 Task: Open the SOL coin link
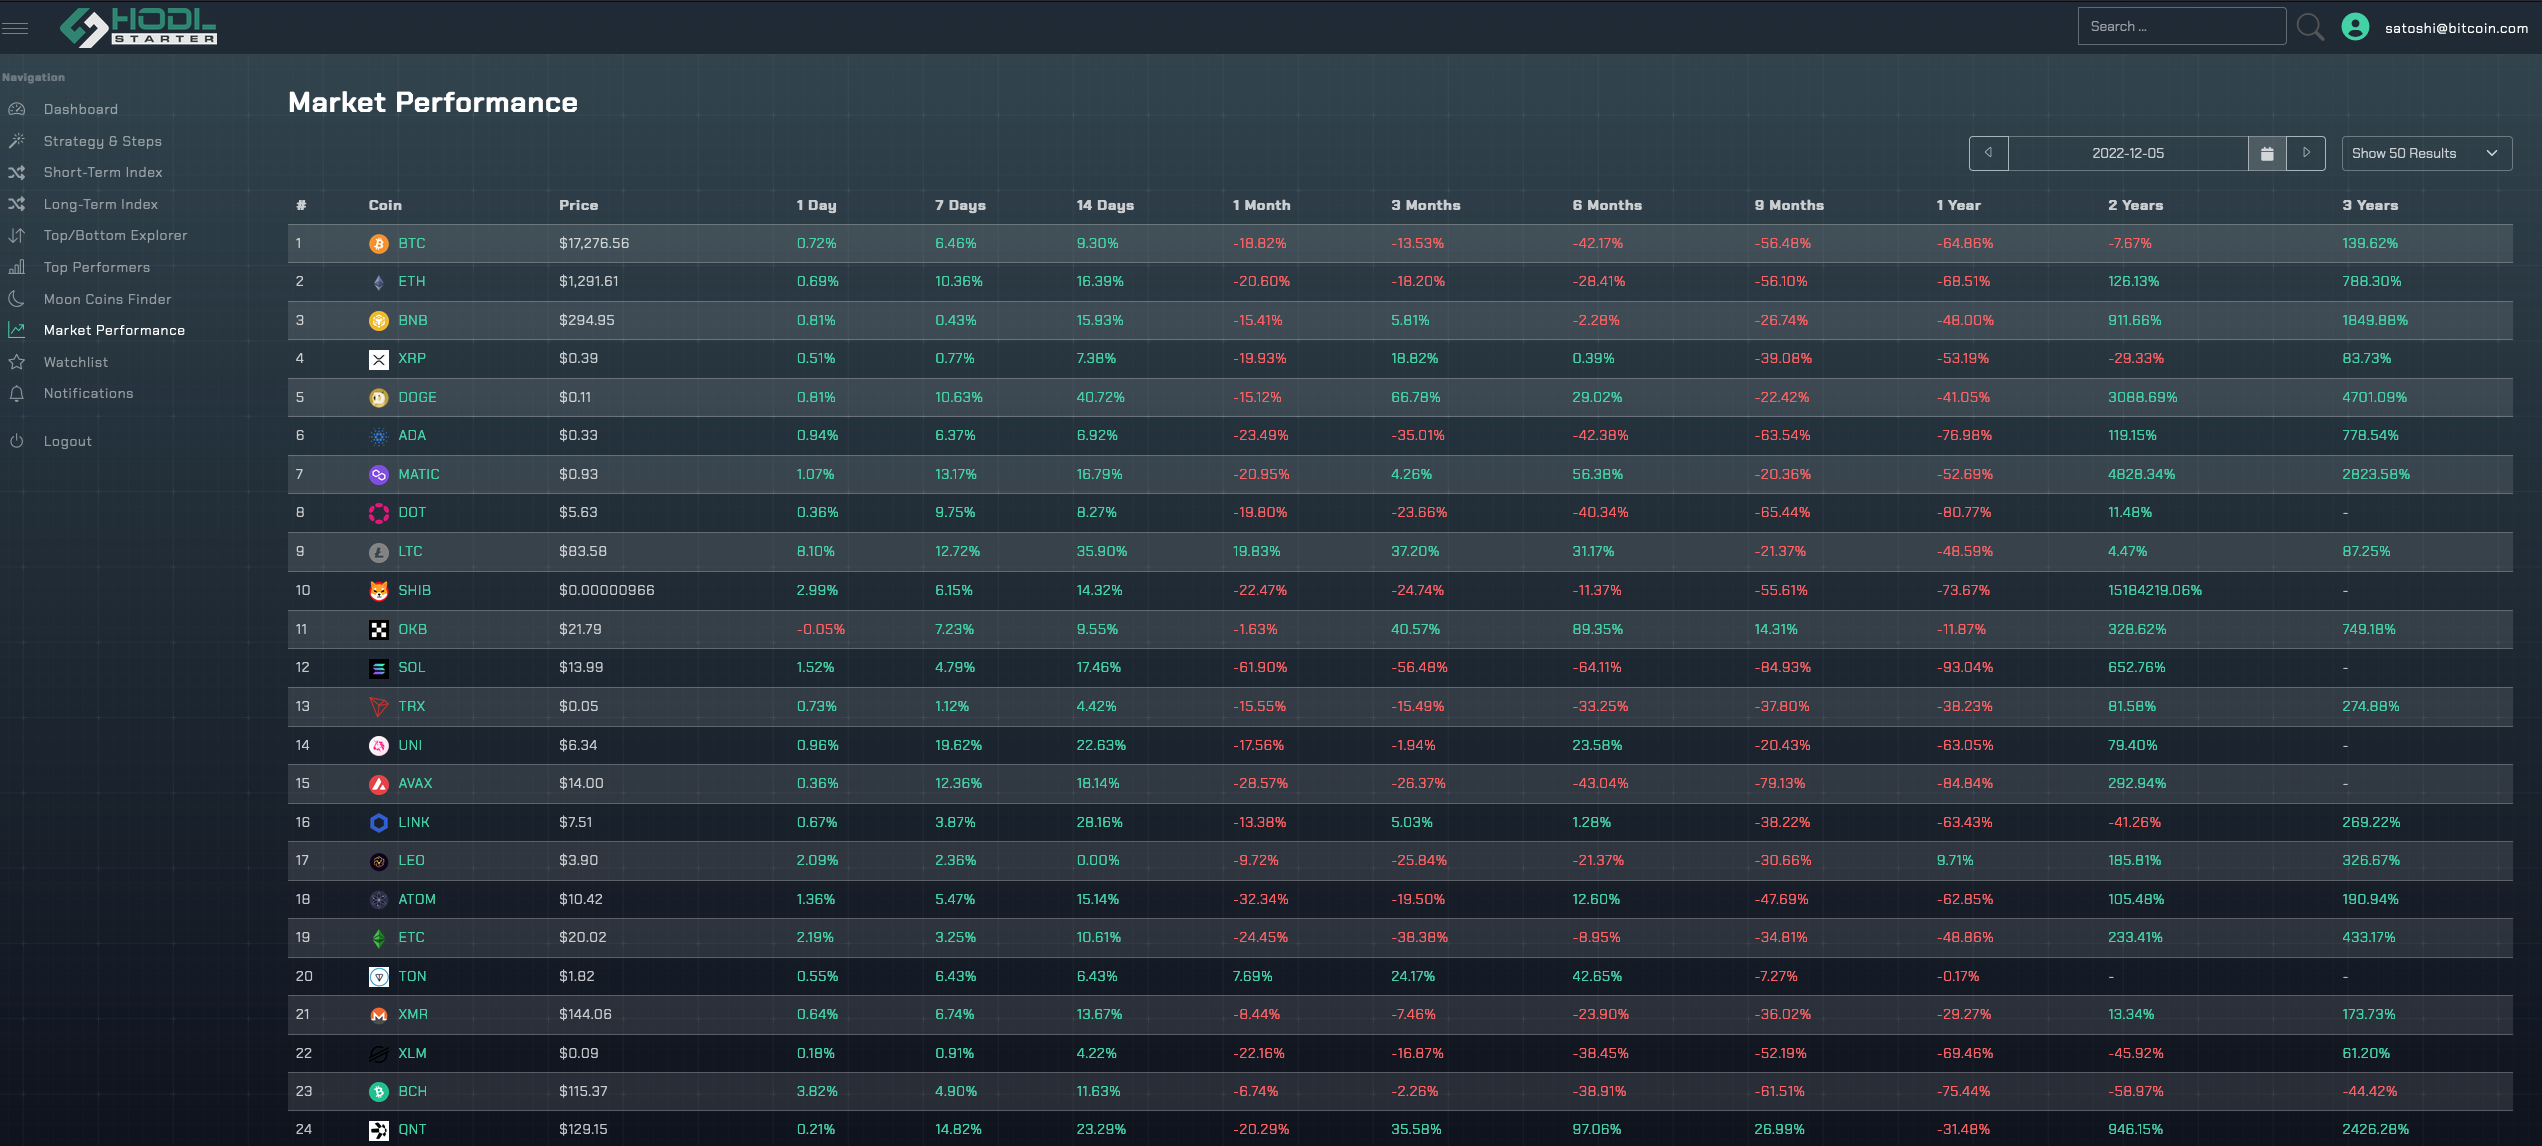pyautogui.click(x=412, y=667)
